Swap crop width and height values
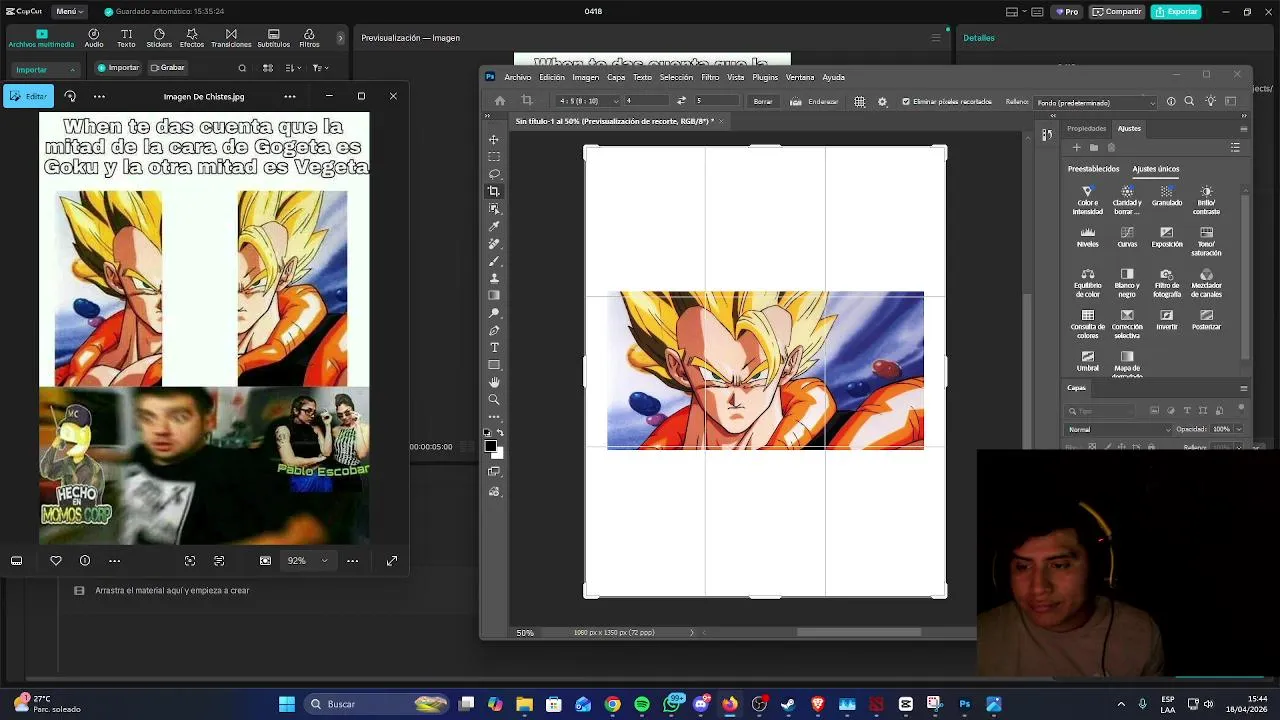Viewport: 1280px width, 720px height. point(681,101)
